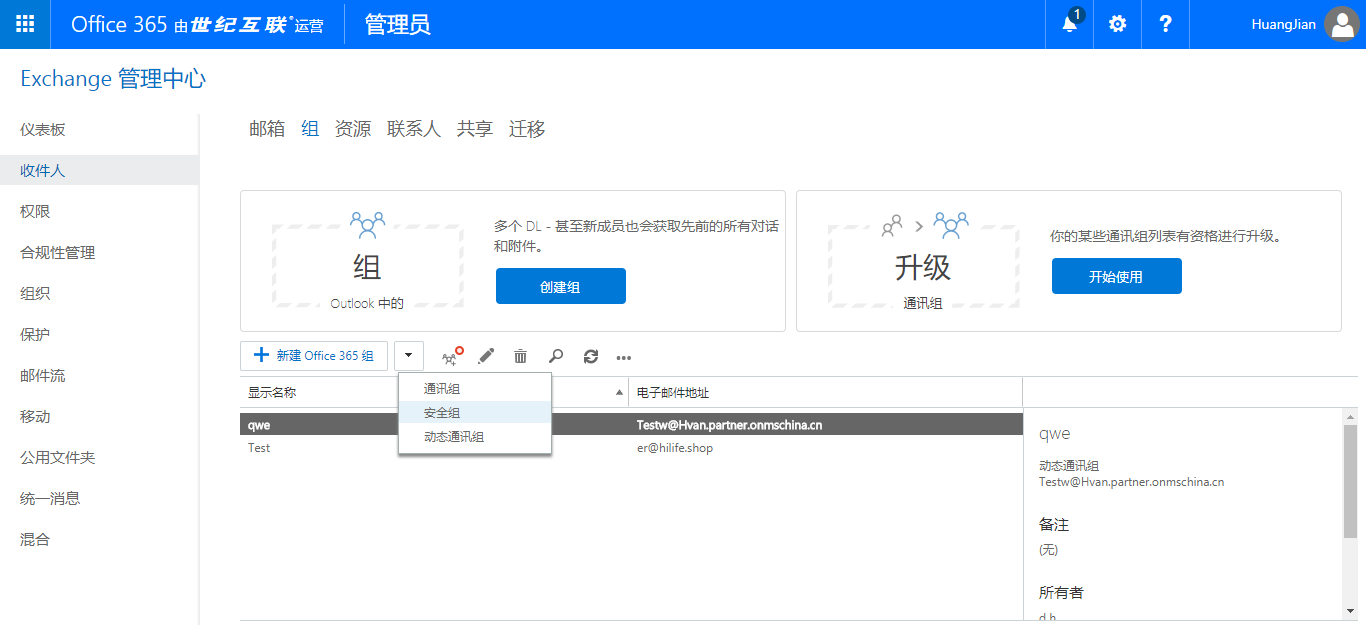Viewport: 1366px width, 625px height.
Task: Switch to the 组 tab
Action: [x=310, y=129]
